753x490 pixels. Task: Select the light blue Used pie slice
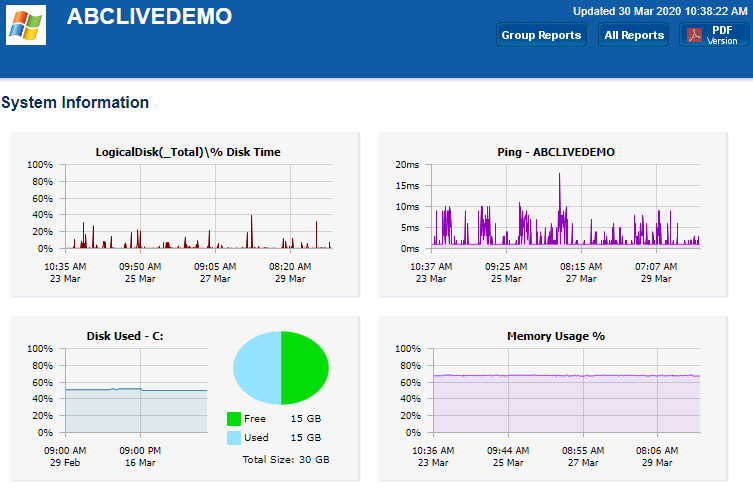[257, 368]
